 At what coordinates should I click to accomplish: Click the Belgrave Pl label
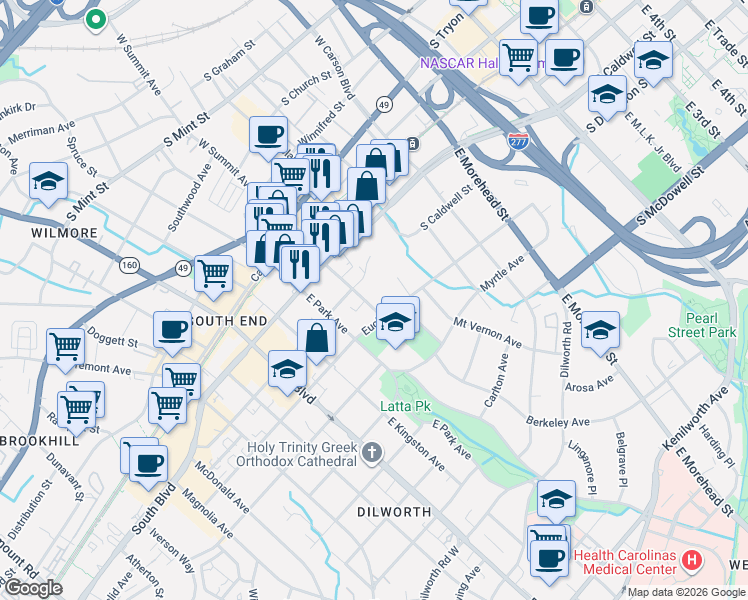621,460
